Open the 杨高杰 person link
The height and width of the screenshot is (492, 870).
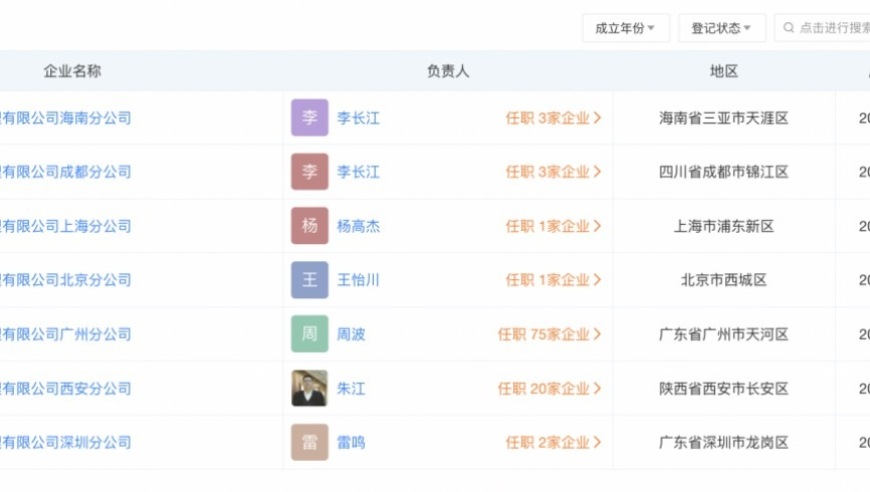358,226
